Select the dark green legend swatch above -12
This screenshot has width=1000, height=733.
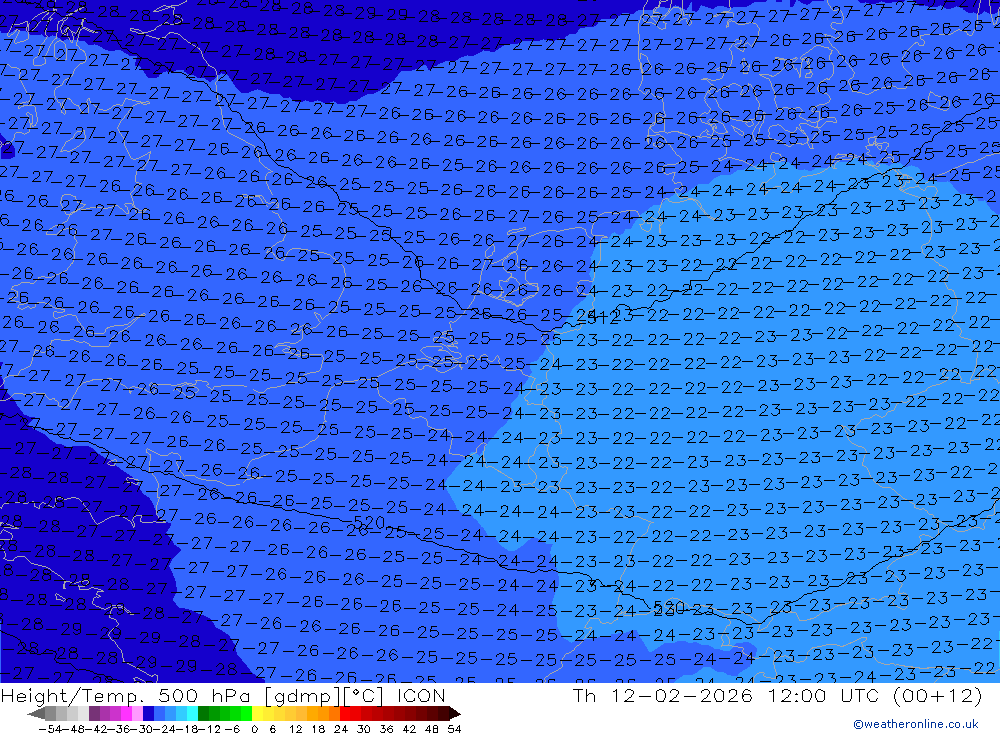click(203, 713)
